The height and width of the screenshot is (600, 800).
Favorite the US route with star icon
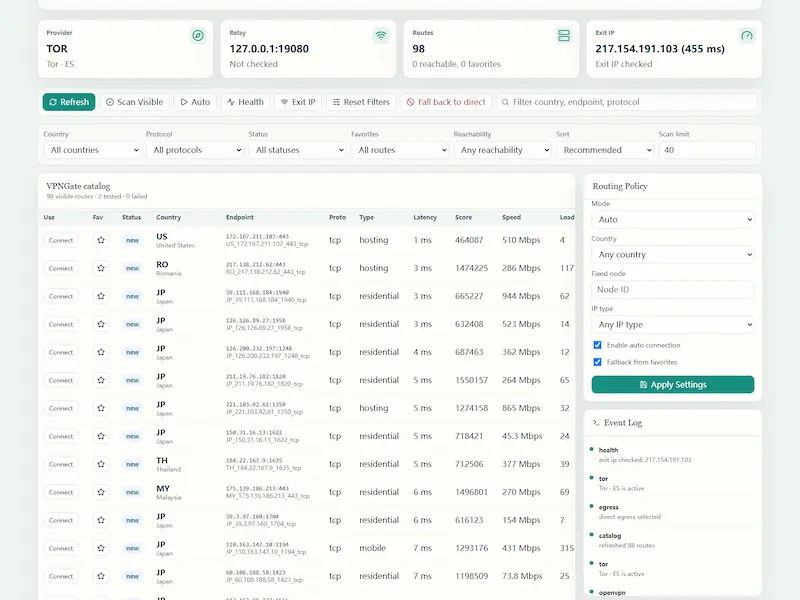tap(101, 240)
